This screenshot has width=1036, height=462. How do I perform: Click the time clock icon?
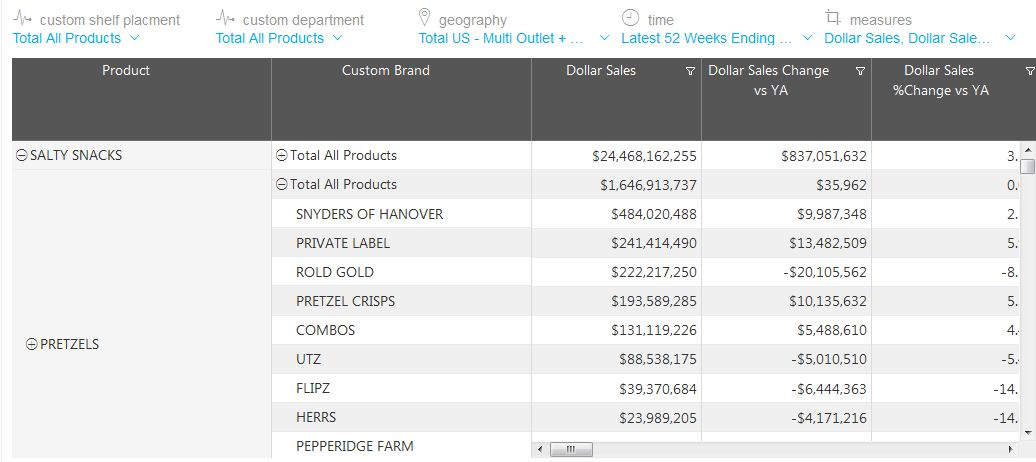pyautogui.click(x=630, y=18)
